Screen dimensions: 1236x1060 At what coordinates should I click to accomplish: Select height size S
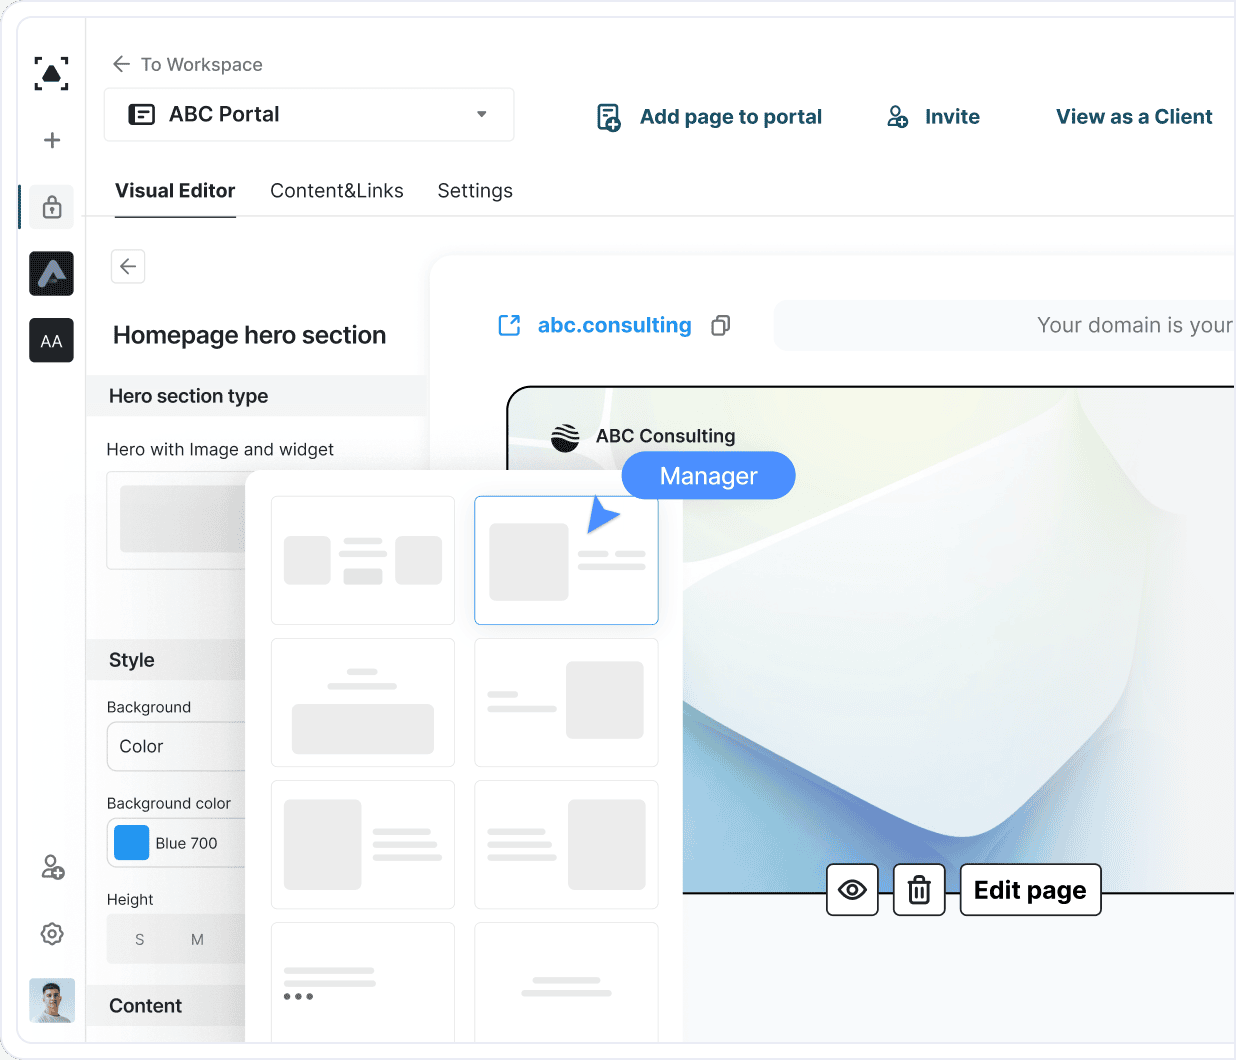coord(140,939)
